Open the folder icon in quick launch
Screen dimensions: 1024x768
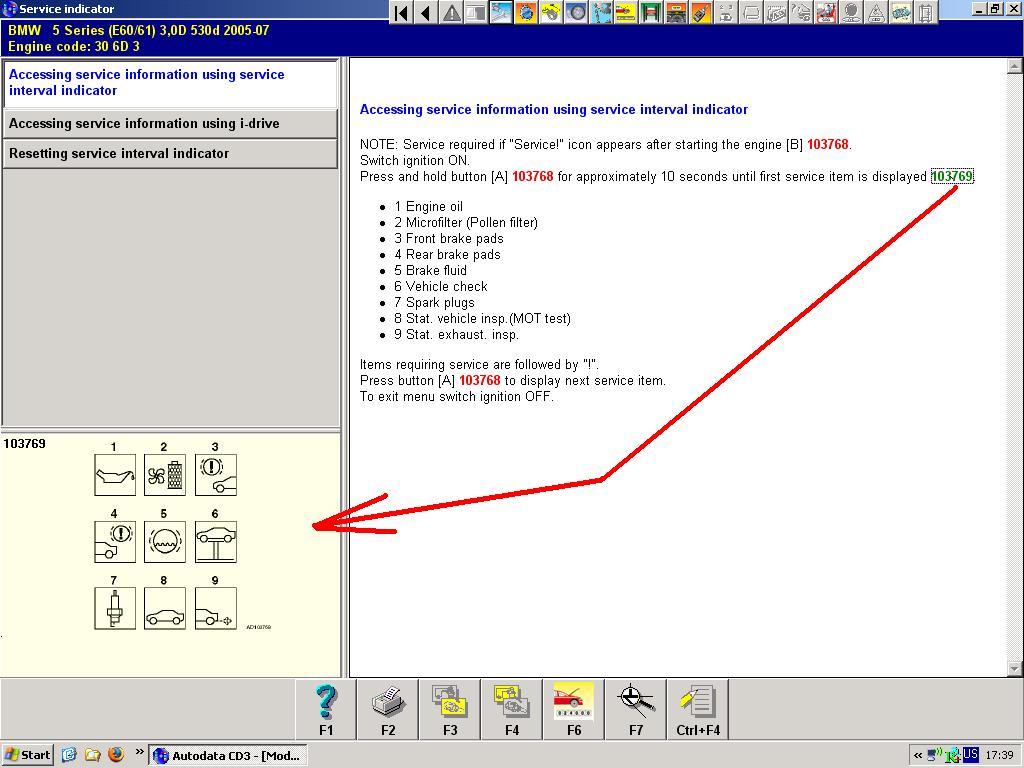(x=92, y=755)
